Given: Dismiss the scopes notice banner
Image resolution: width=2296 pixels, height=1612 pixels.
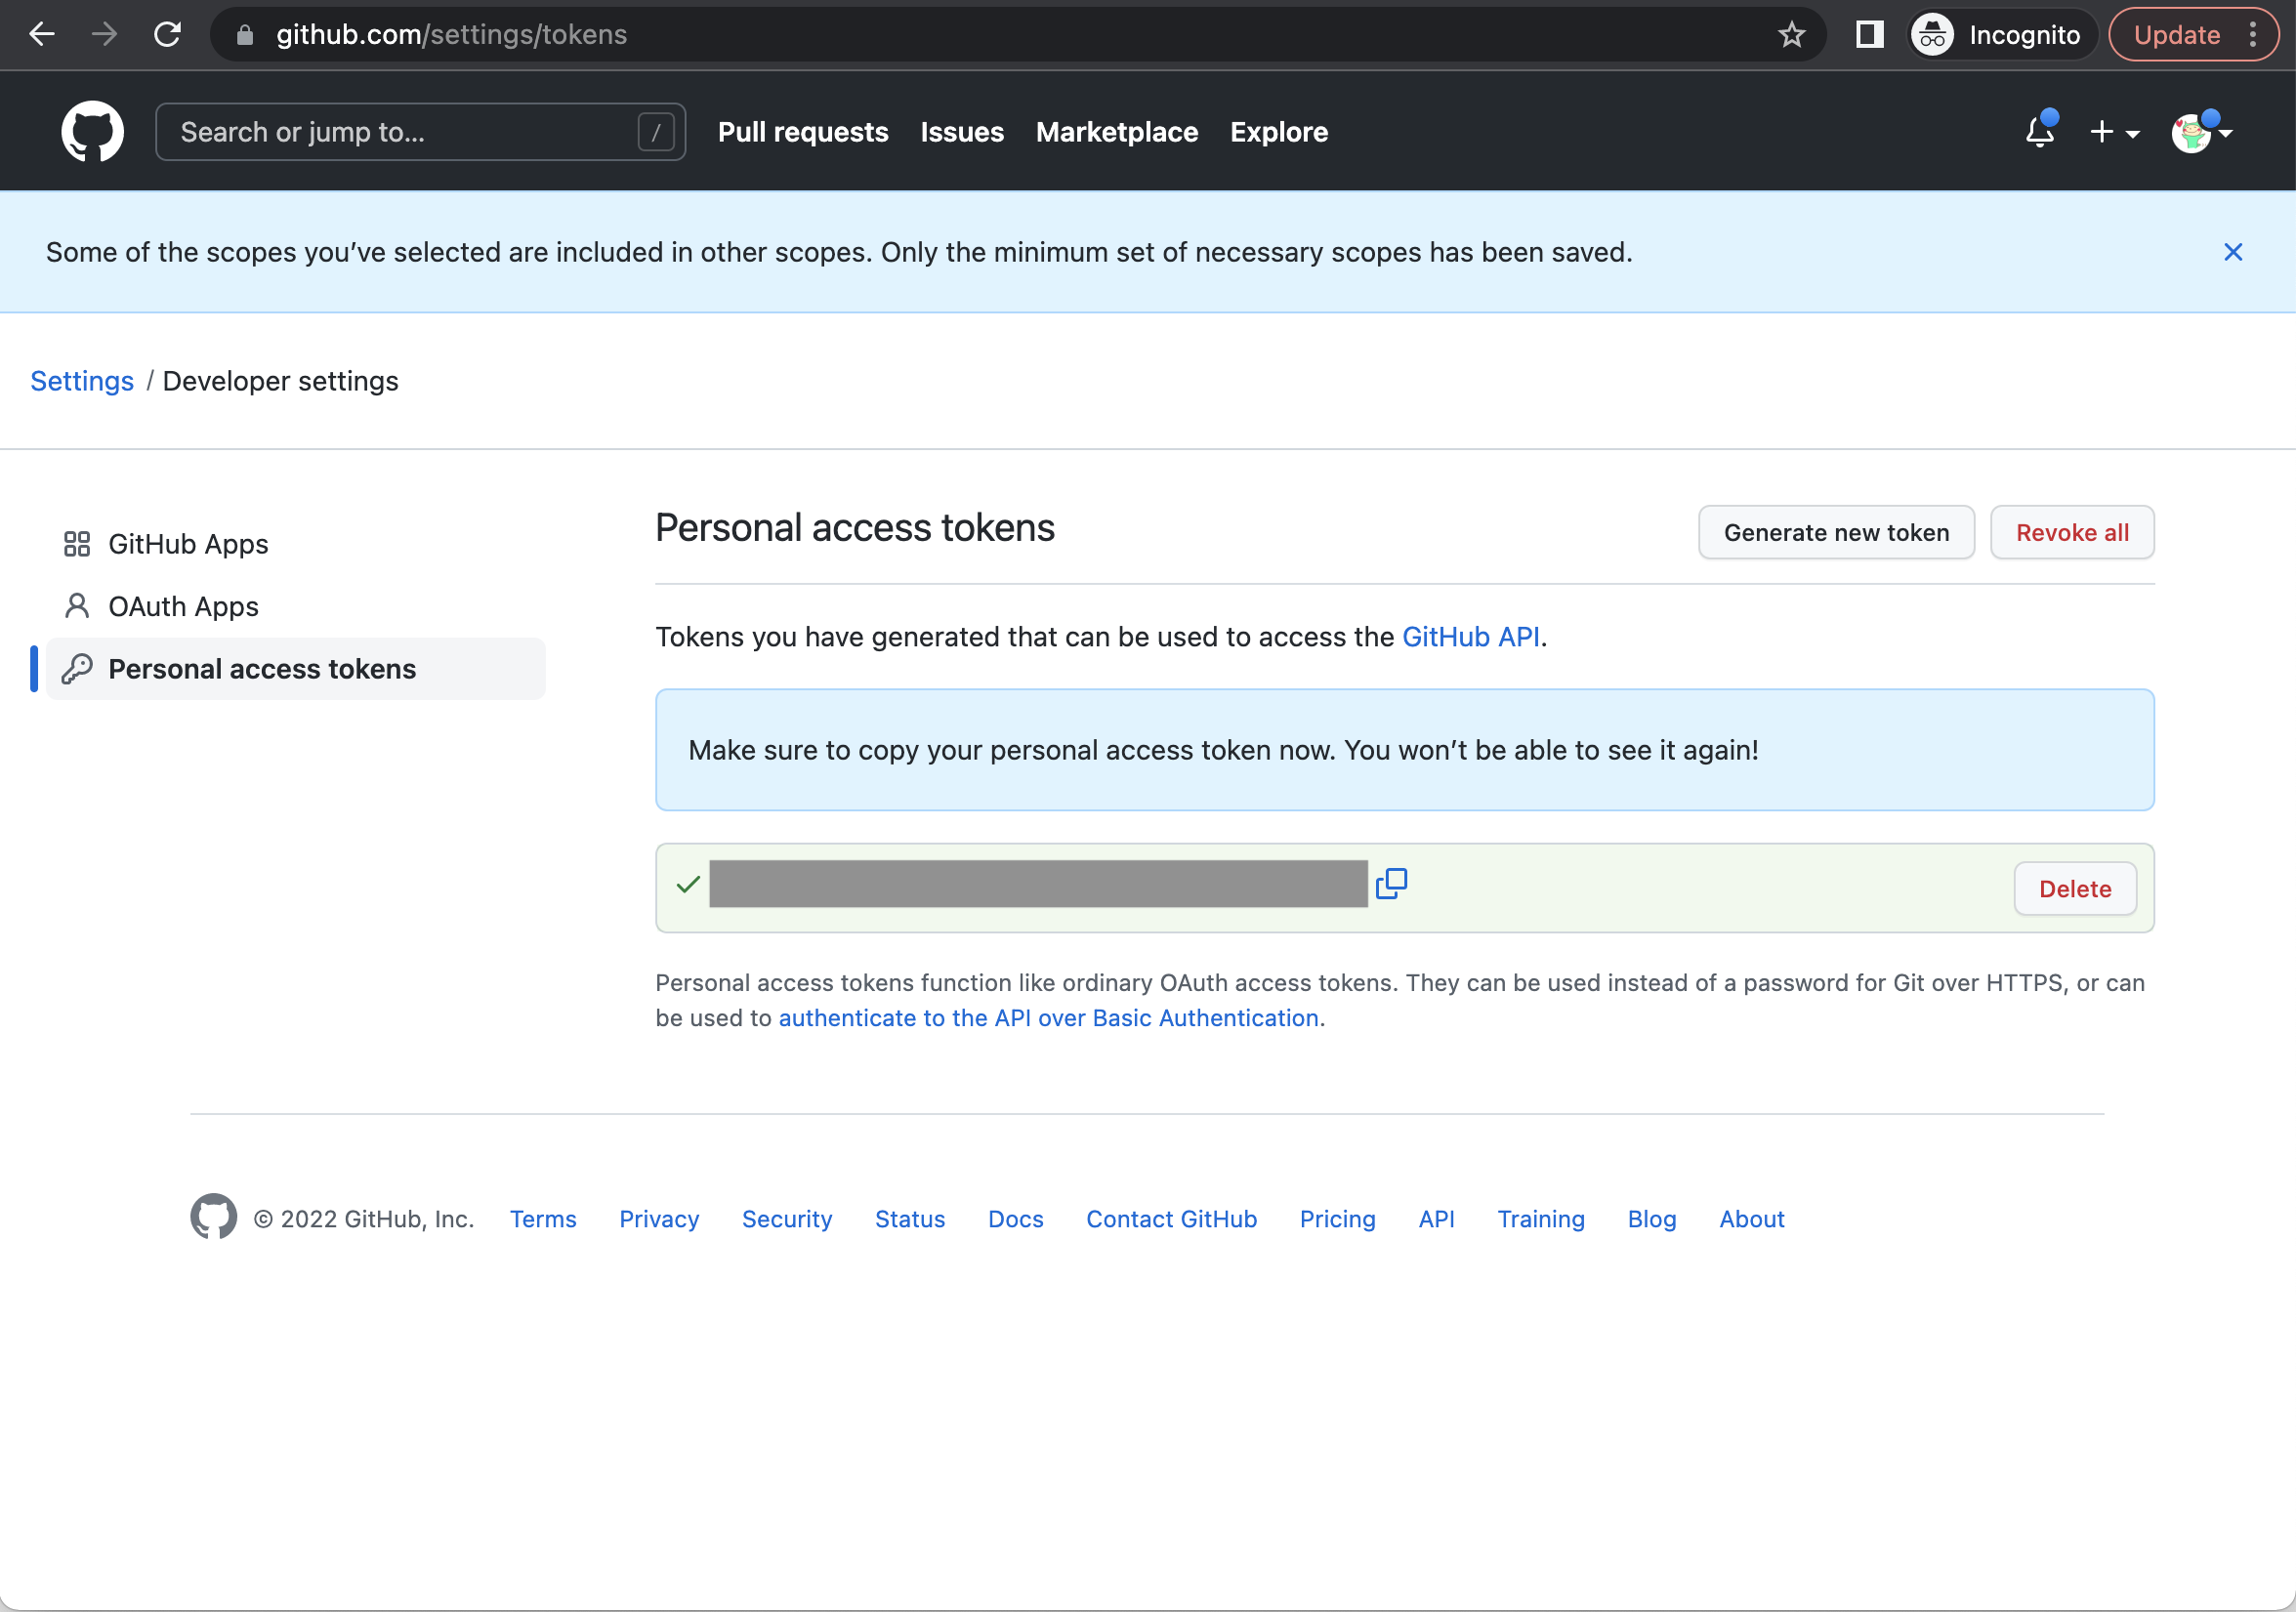Looking at the screenshot, I should point(2232,252).
